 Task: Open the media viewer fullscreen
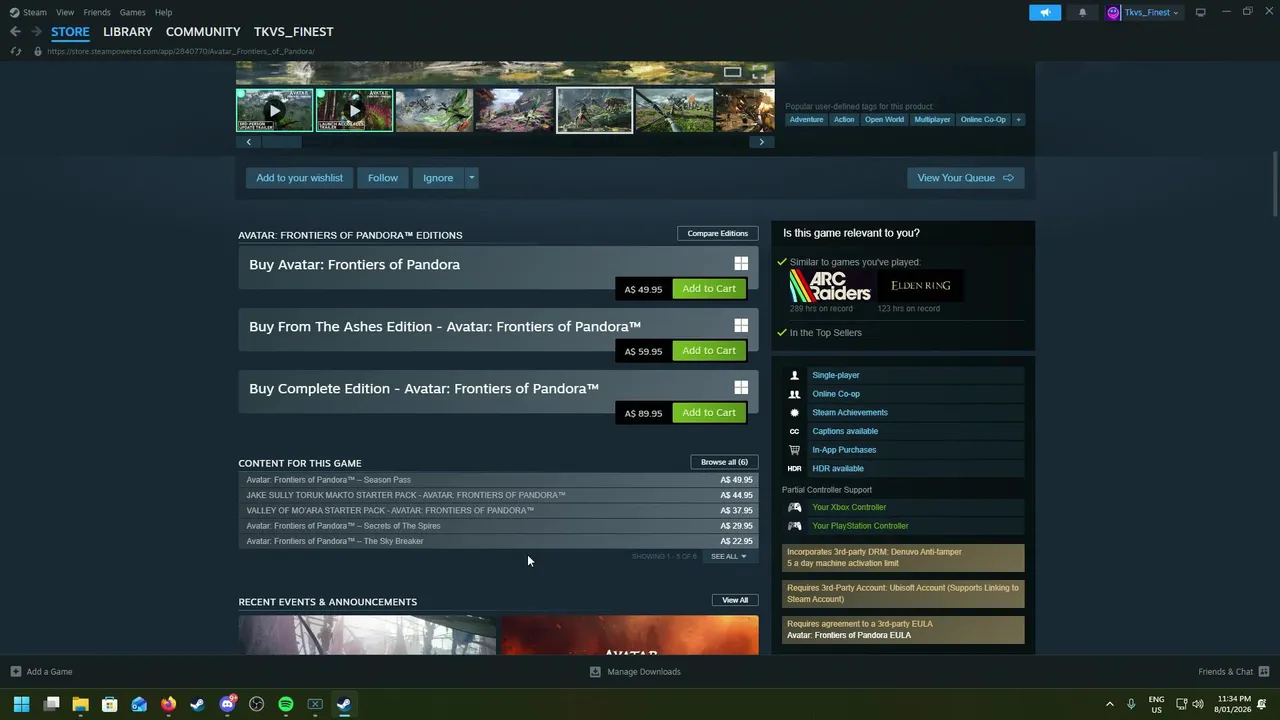click(x=759, y=72)
